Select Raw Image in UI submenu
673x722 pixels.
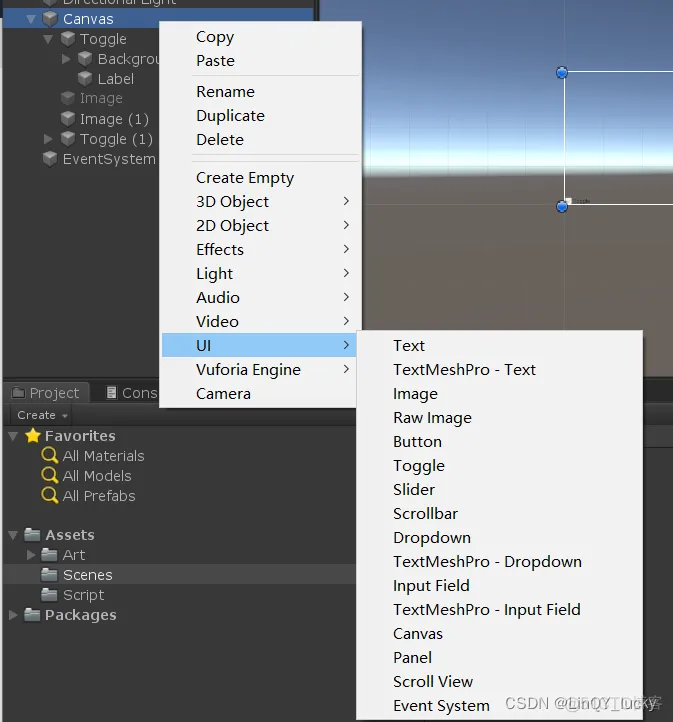499,418
